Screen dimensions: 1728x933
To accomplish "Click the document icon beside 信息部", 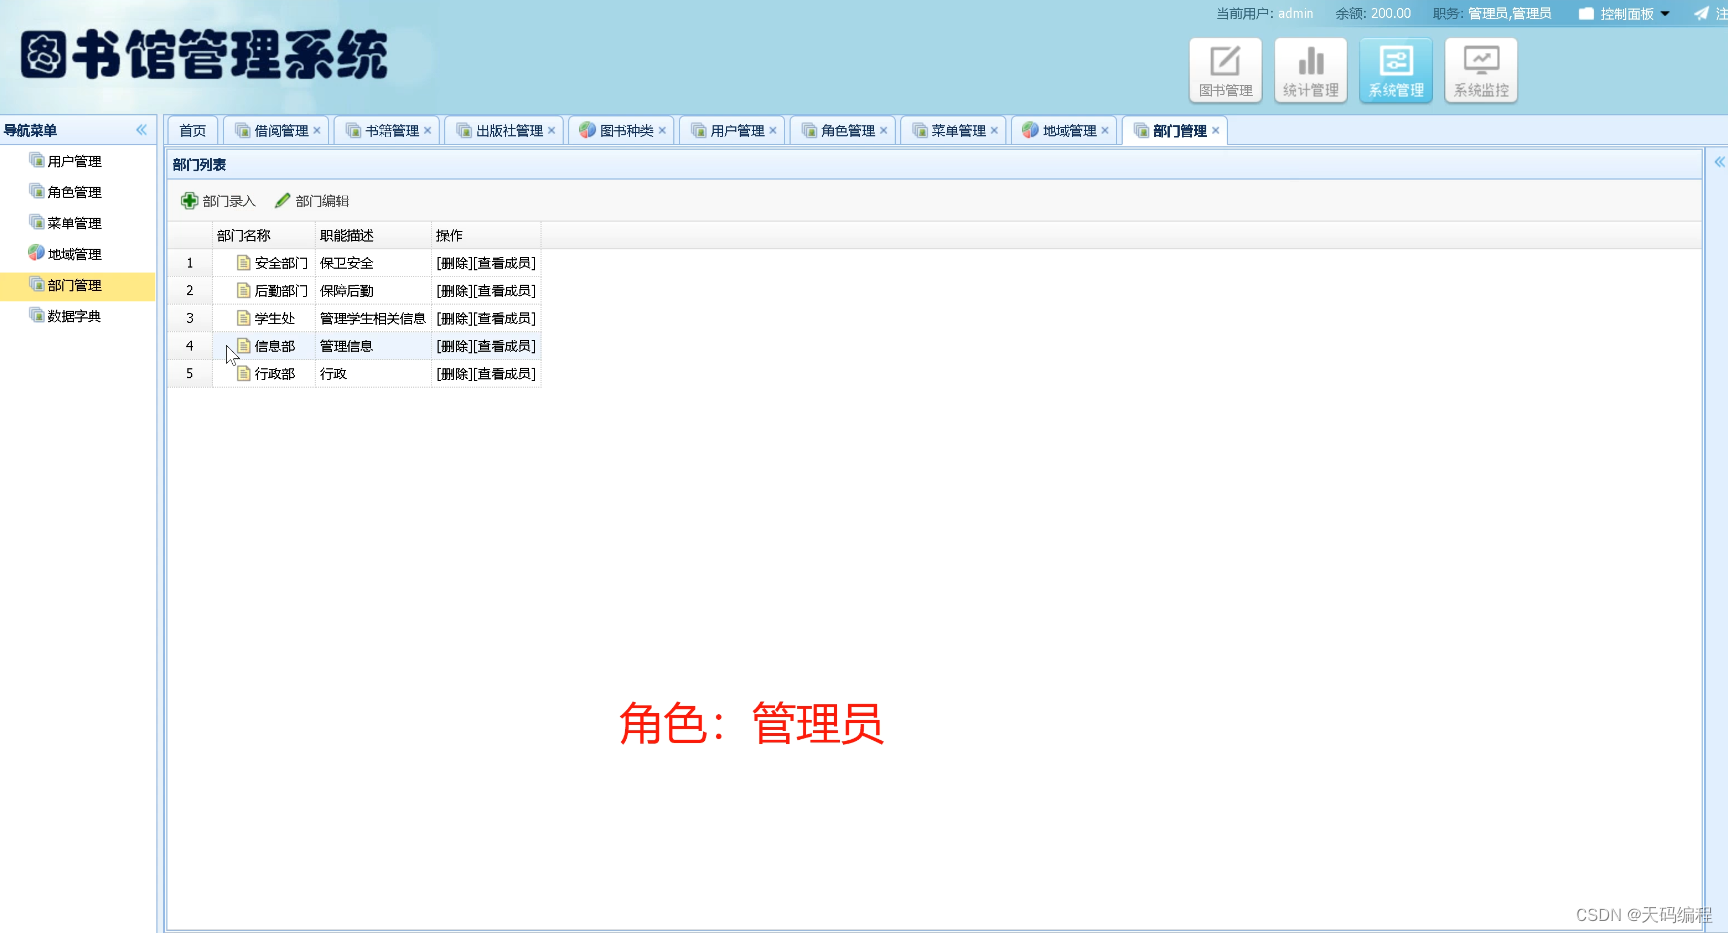I will click(x=243, y=345).
